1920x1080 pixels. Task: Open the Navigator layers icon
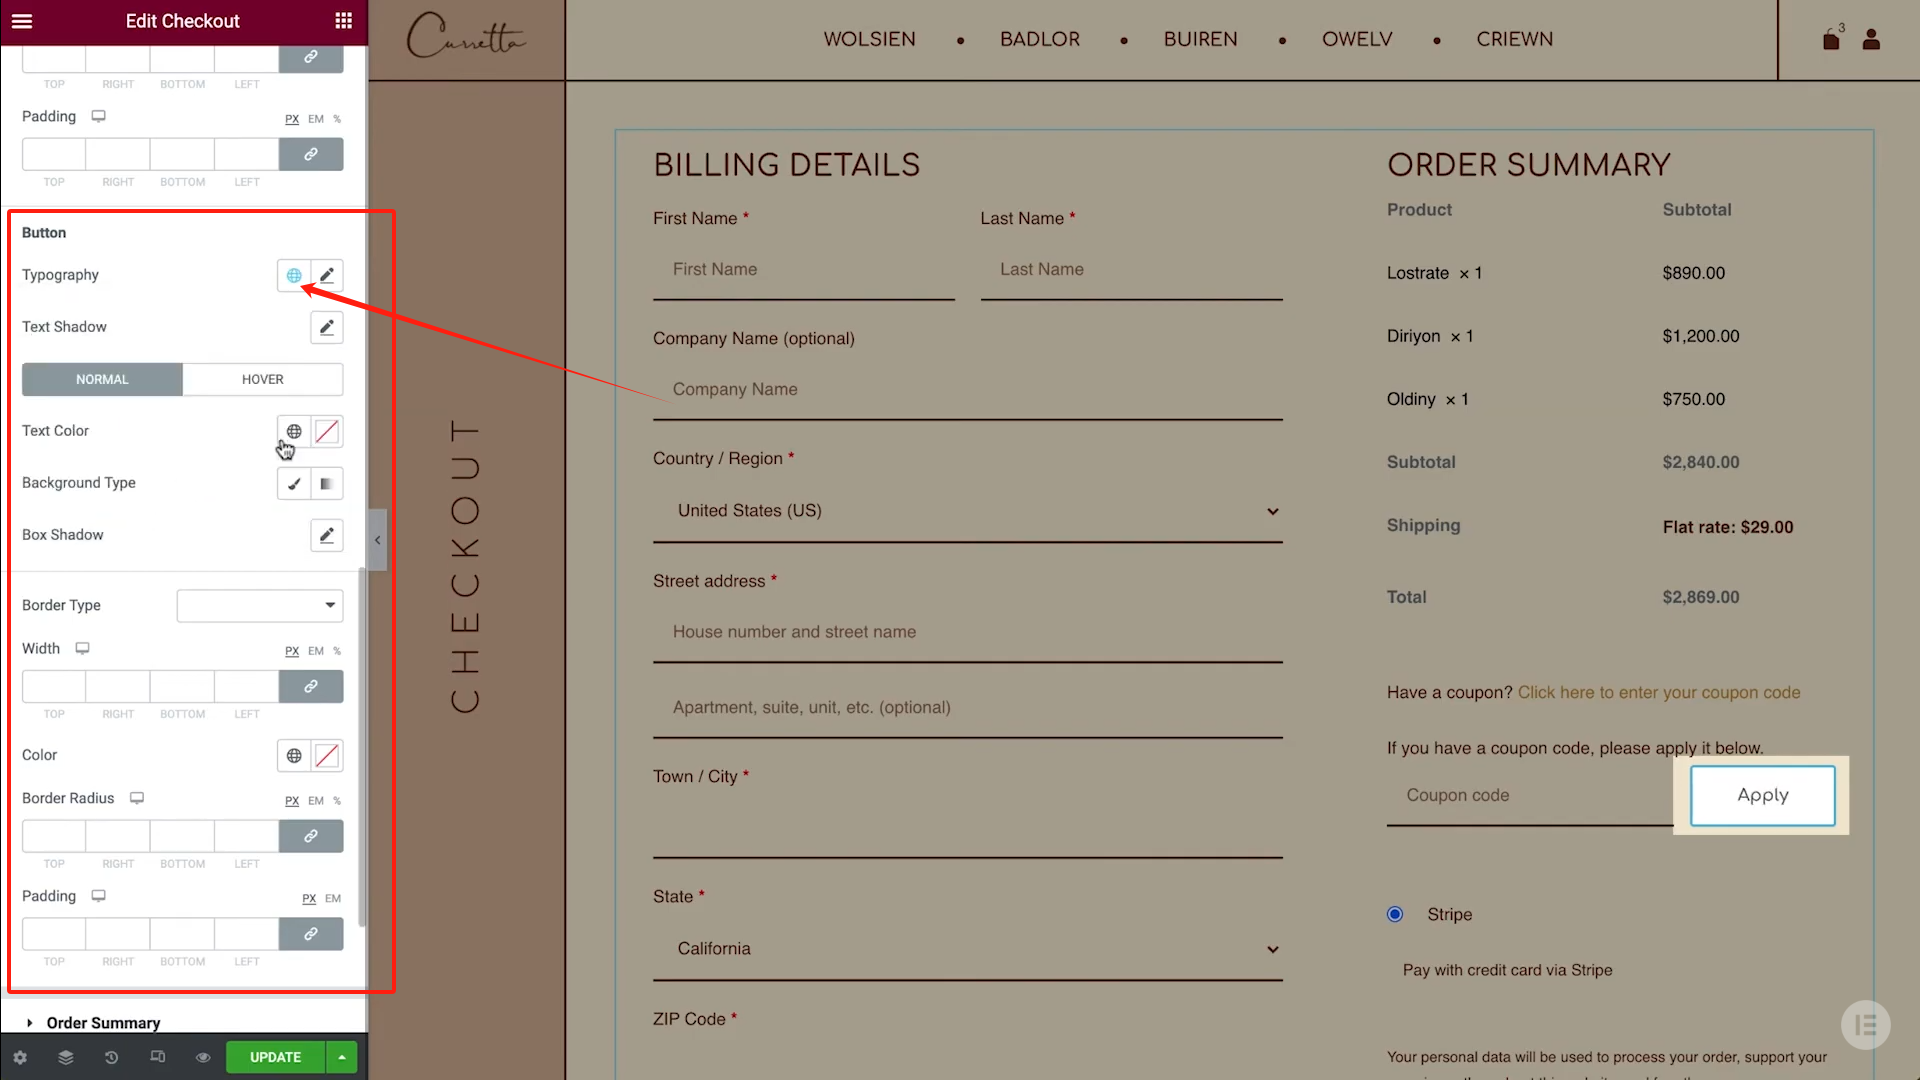pos(65,1057)
